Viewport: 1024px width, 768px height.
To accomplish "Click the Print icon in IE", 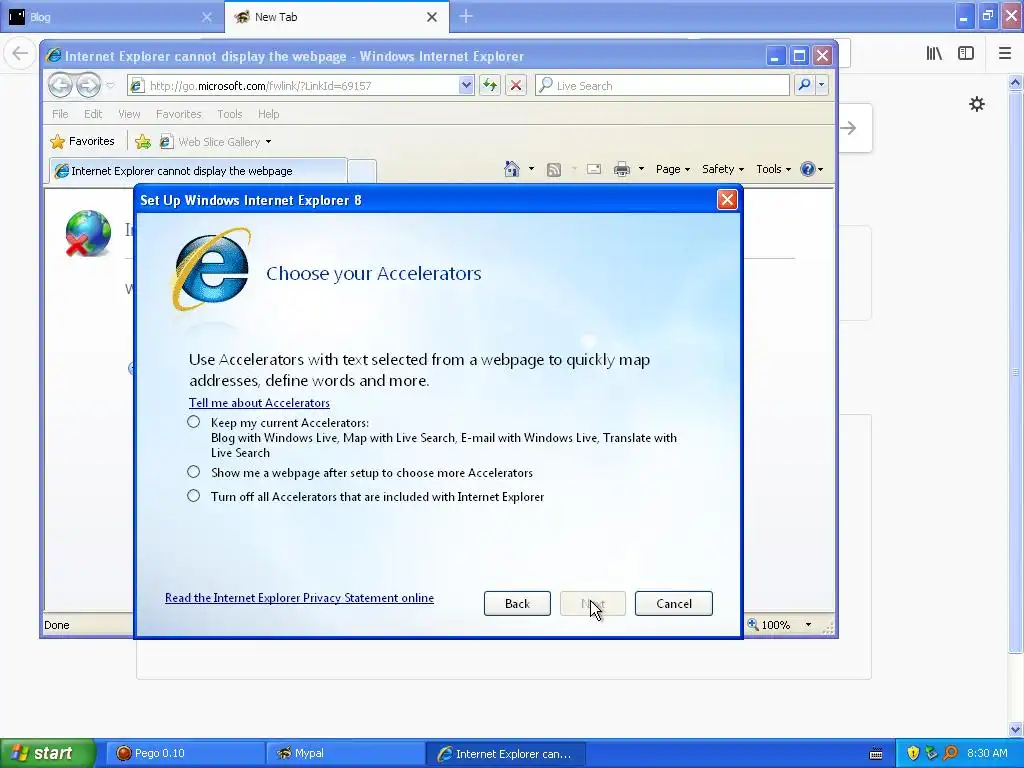I will click(622, 170).
